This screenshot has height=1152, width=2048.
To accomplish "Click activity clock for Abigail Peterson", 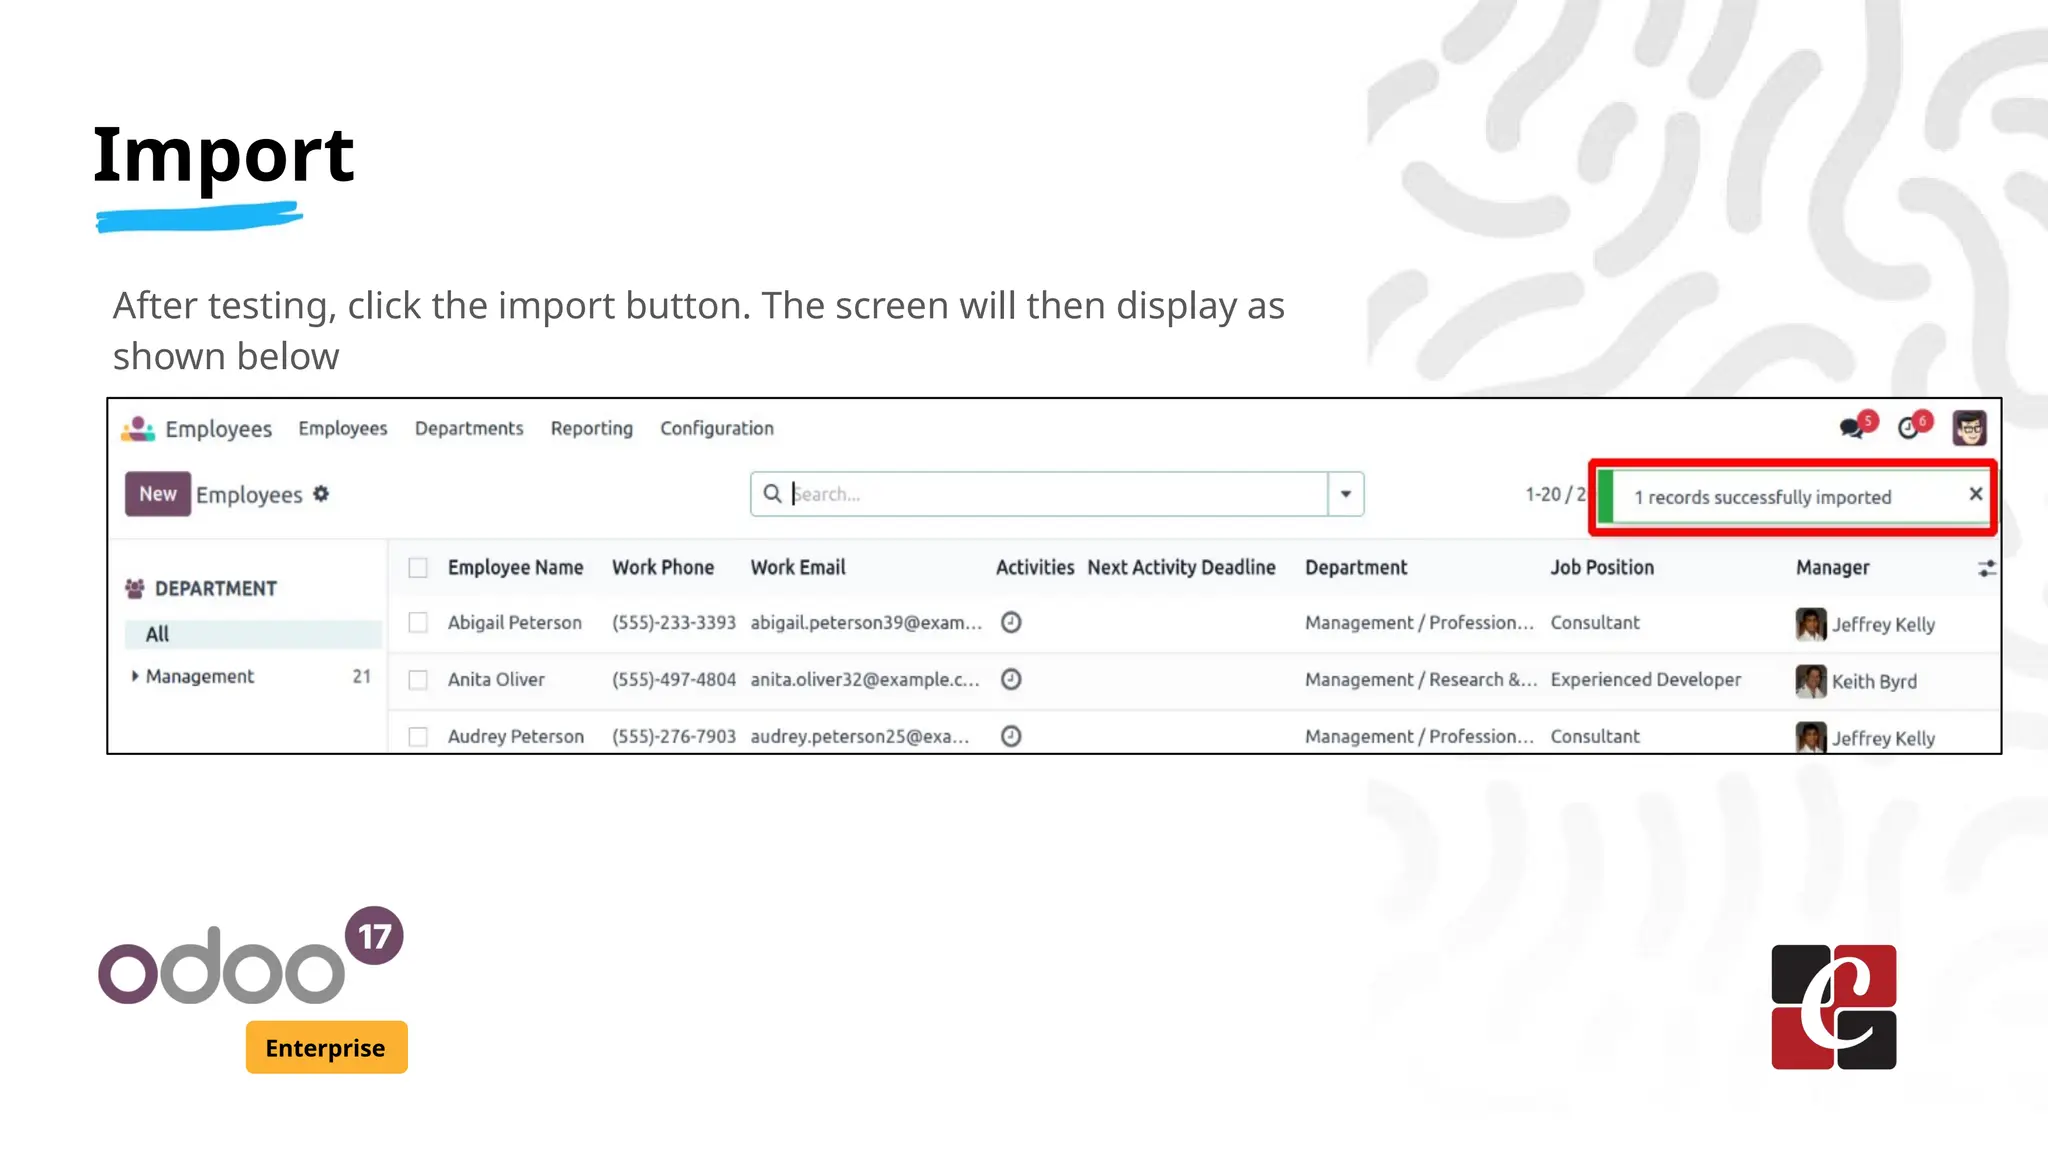I will point(1011,622).
